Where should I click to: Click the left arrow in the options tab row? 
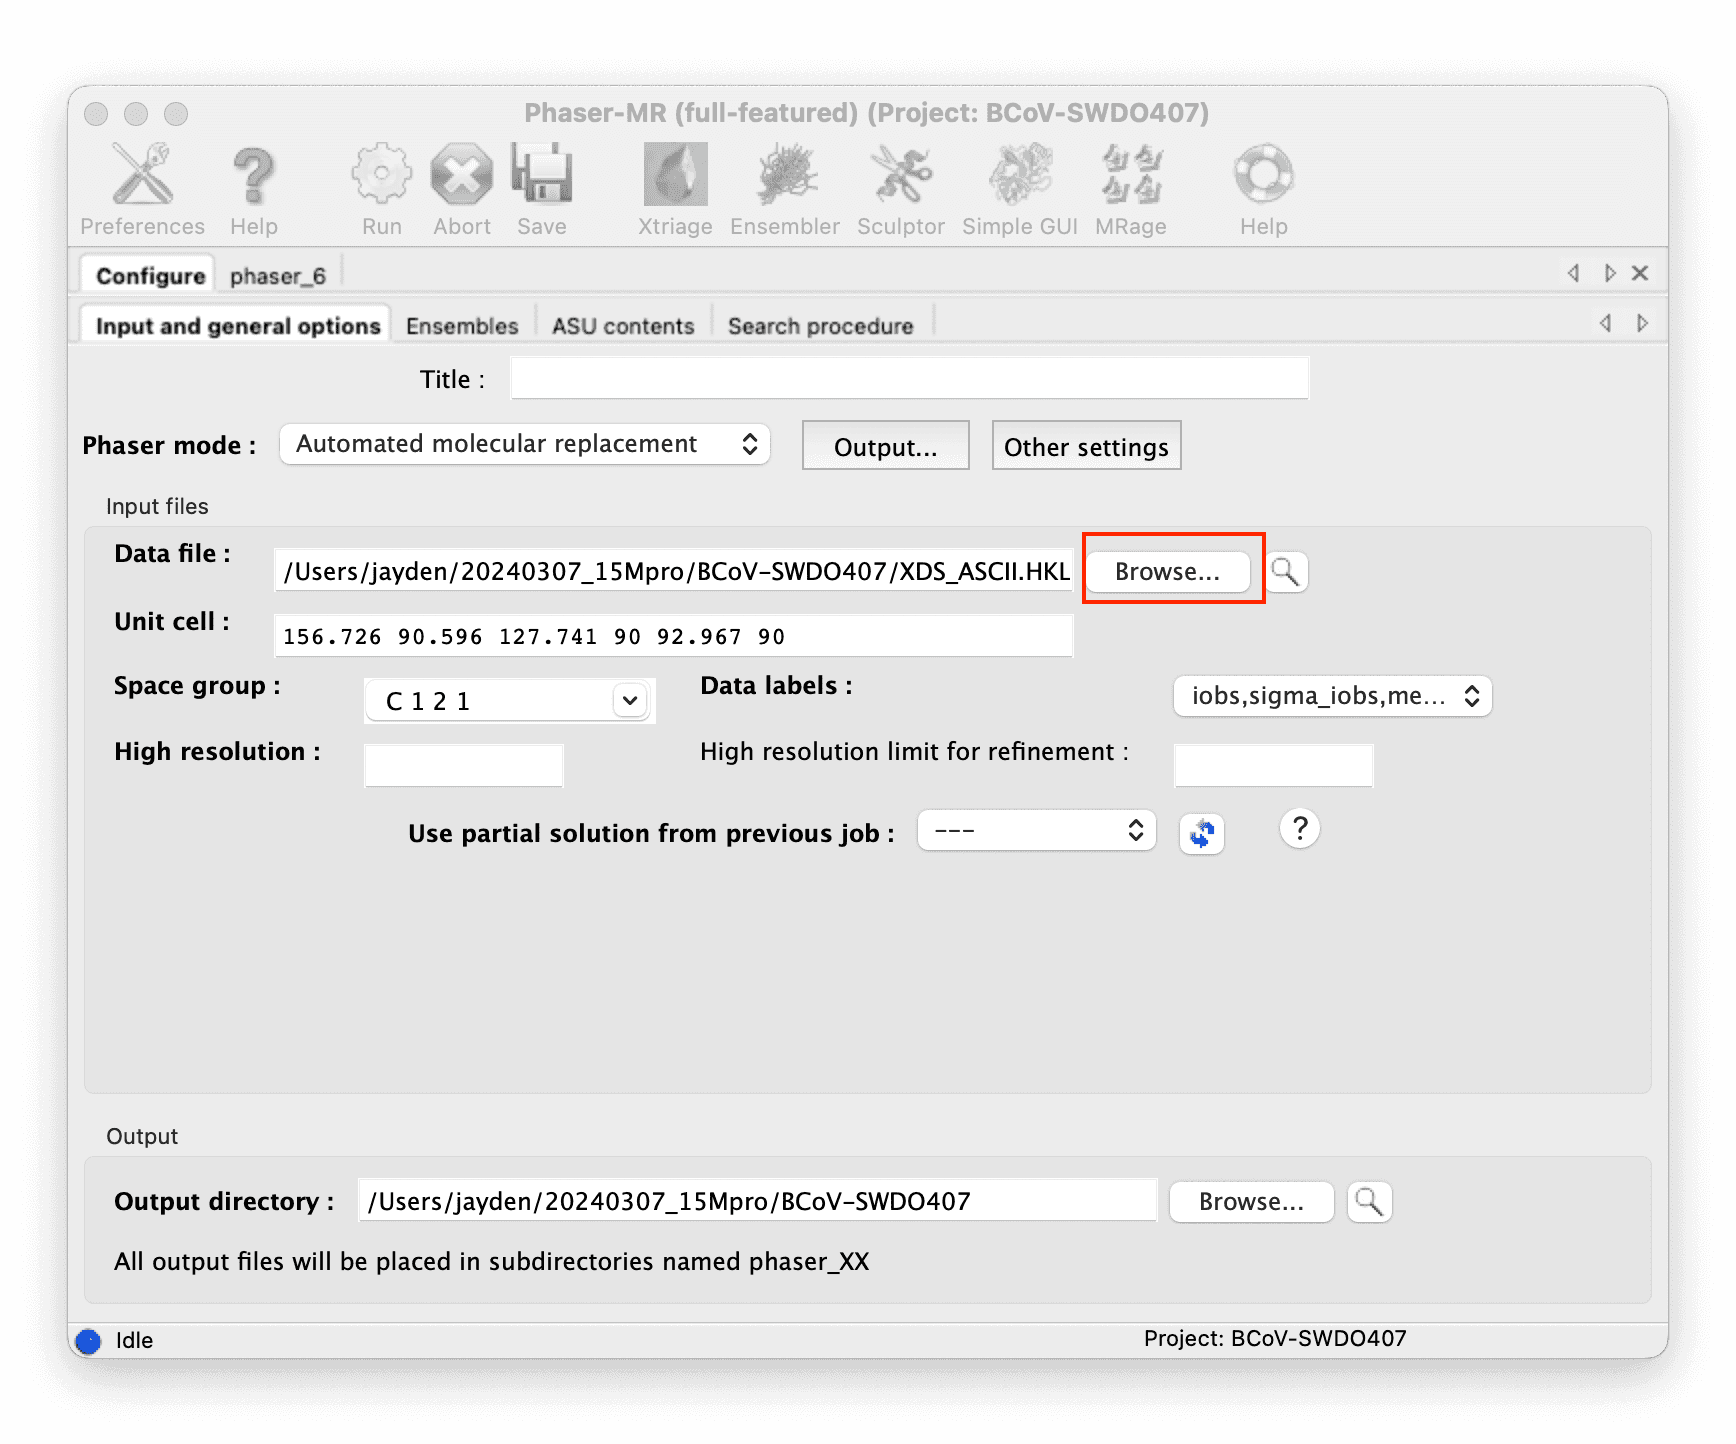(x=1606, y=323)
